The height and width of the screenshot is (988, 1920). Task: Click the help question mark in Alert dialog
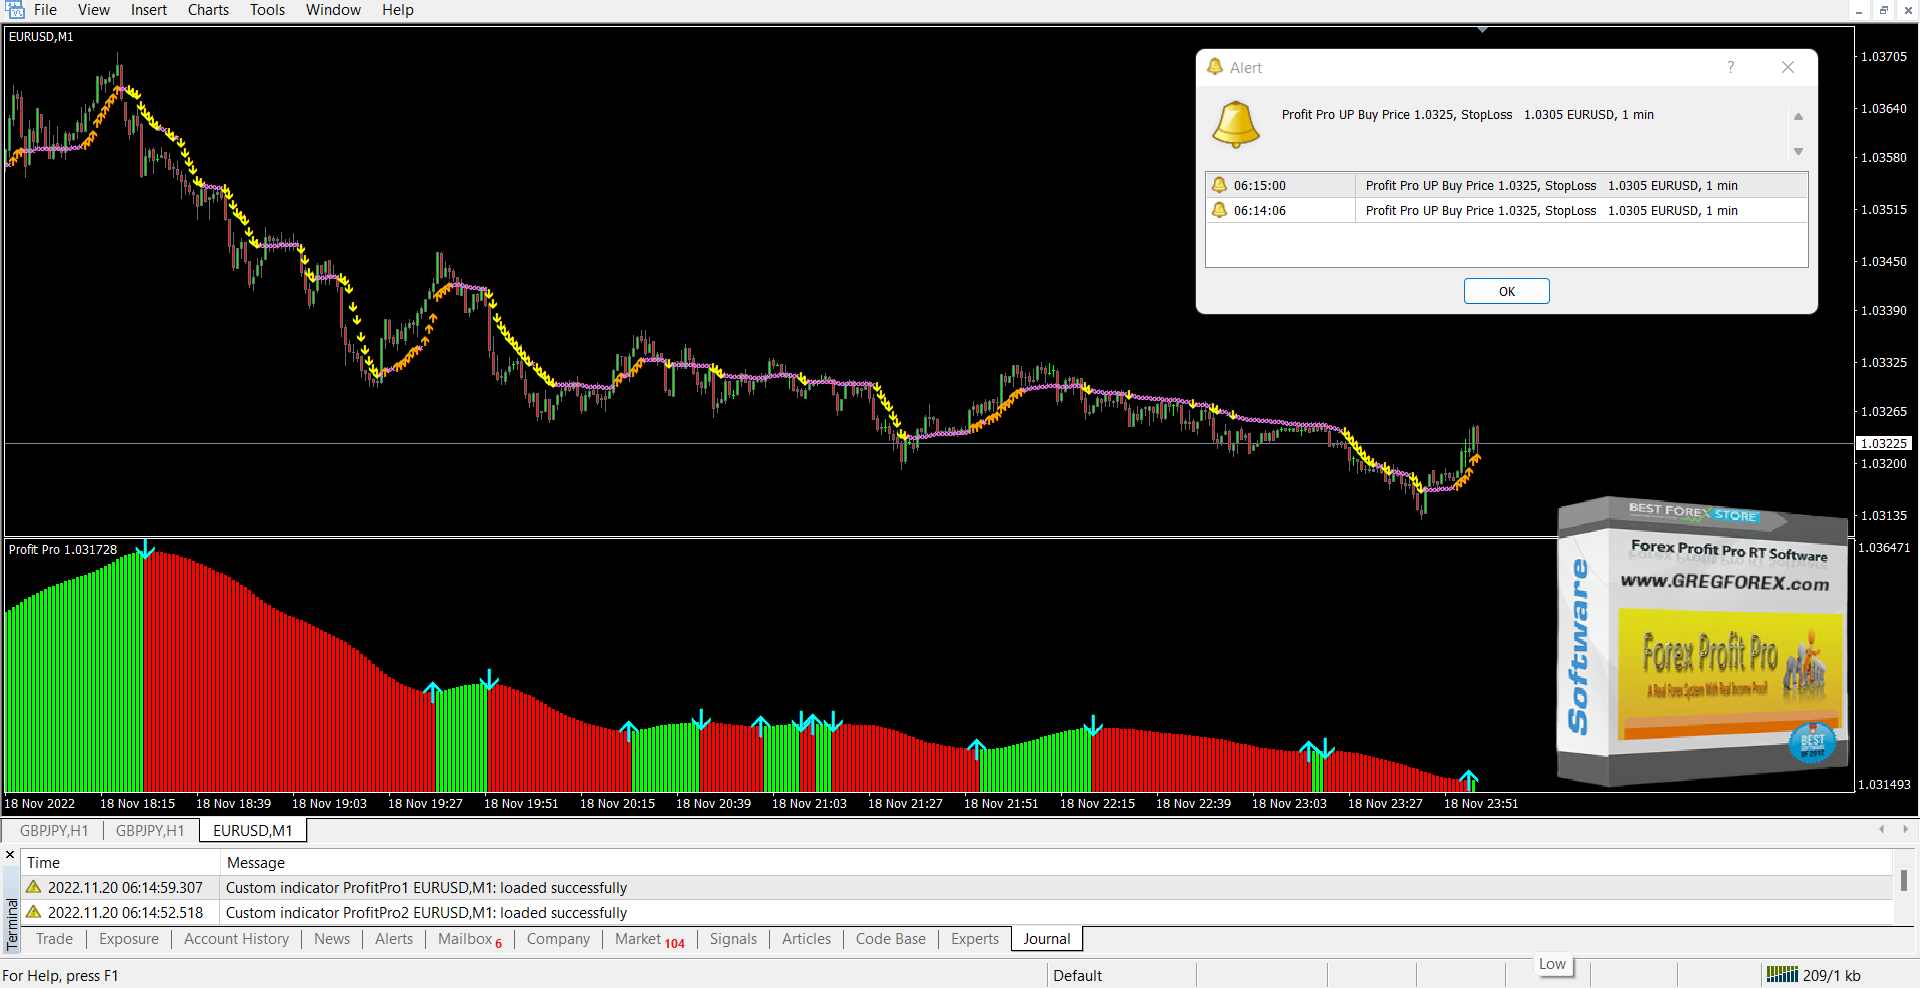pos(1730,67)
